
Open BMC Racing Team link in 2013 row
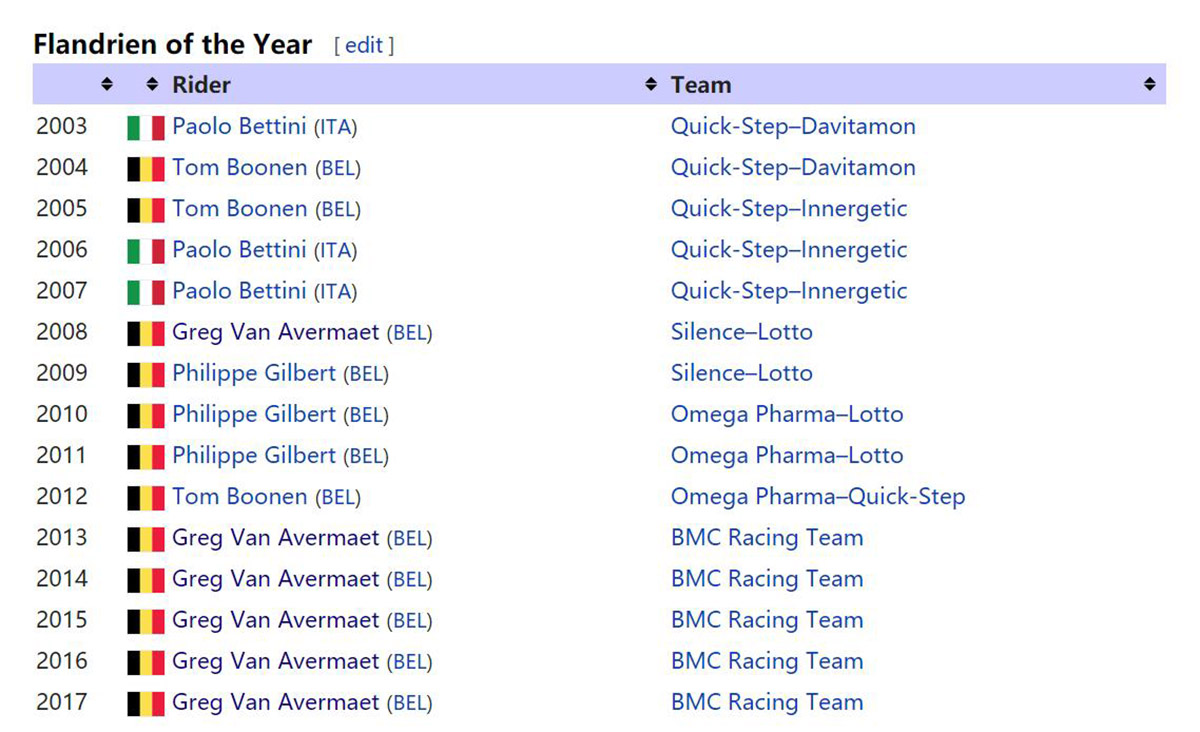(767, 537)
